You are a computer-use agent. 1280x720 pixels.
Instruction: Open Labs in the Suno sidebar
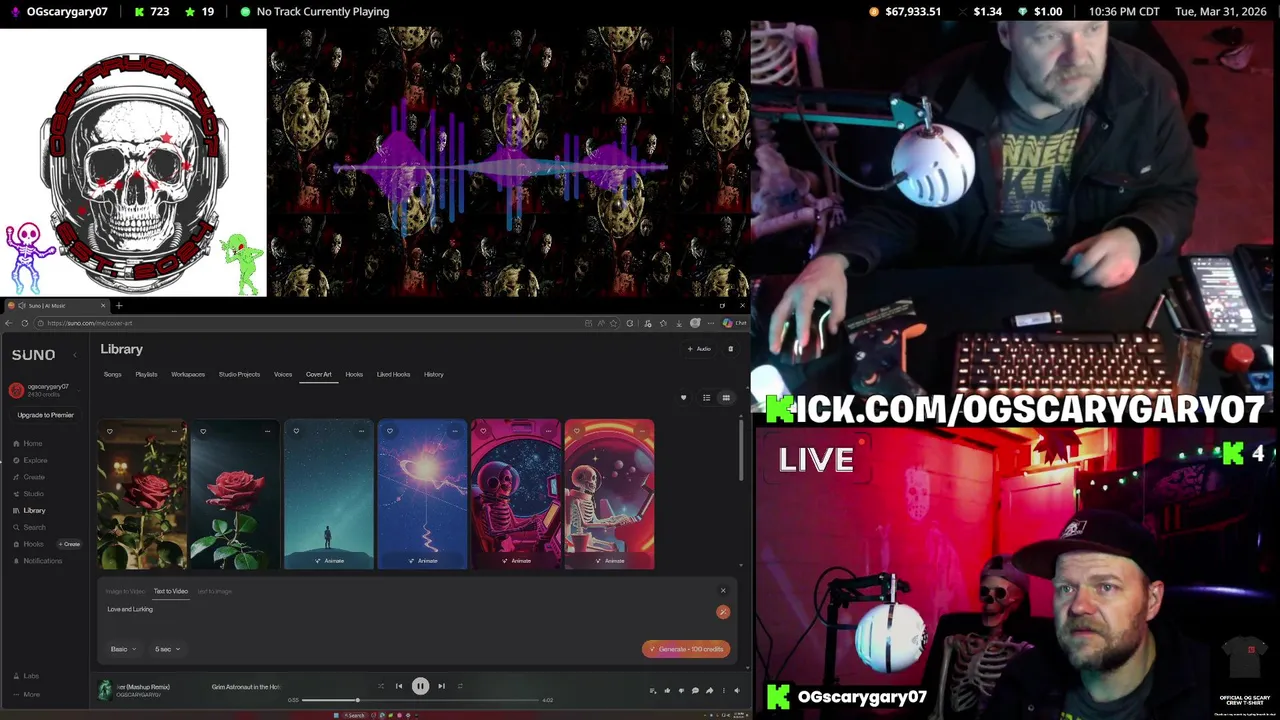coord(26,676)
